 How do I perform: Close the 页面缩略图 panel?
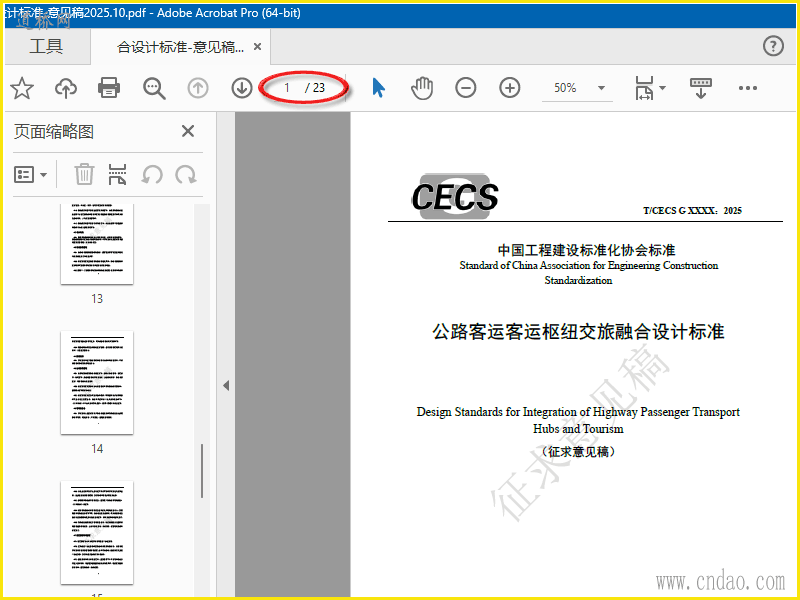pyautogui.click(x=188, y=131)
